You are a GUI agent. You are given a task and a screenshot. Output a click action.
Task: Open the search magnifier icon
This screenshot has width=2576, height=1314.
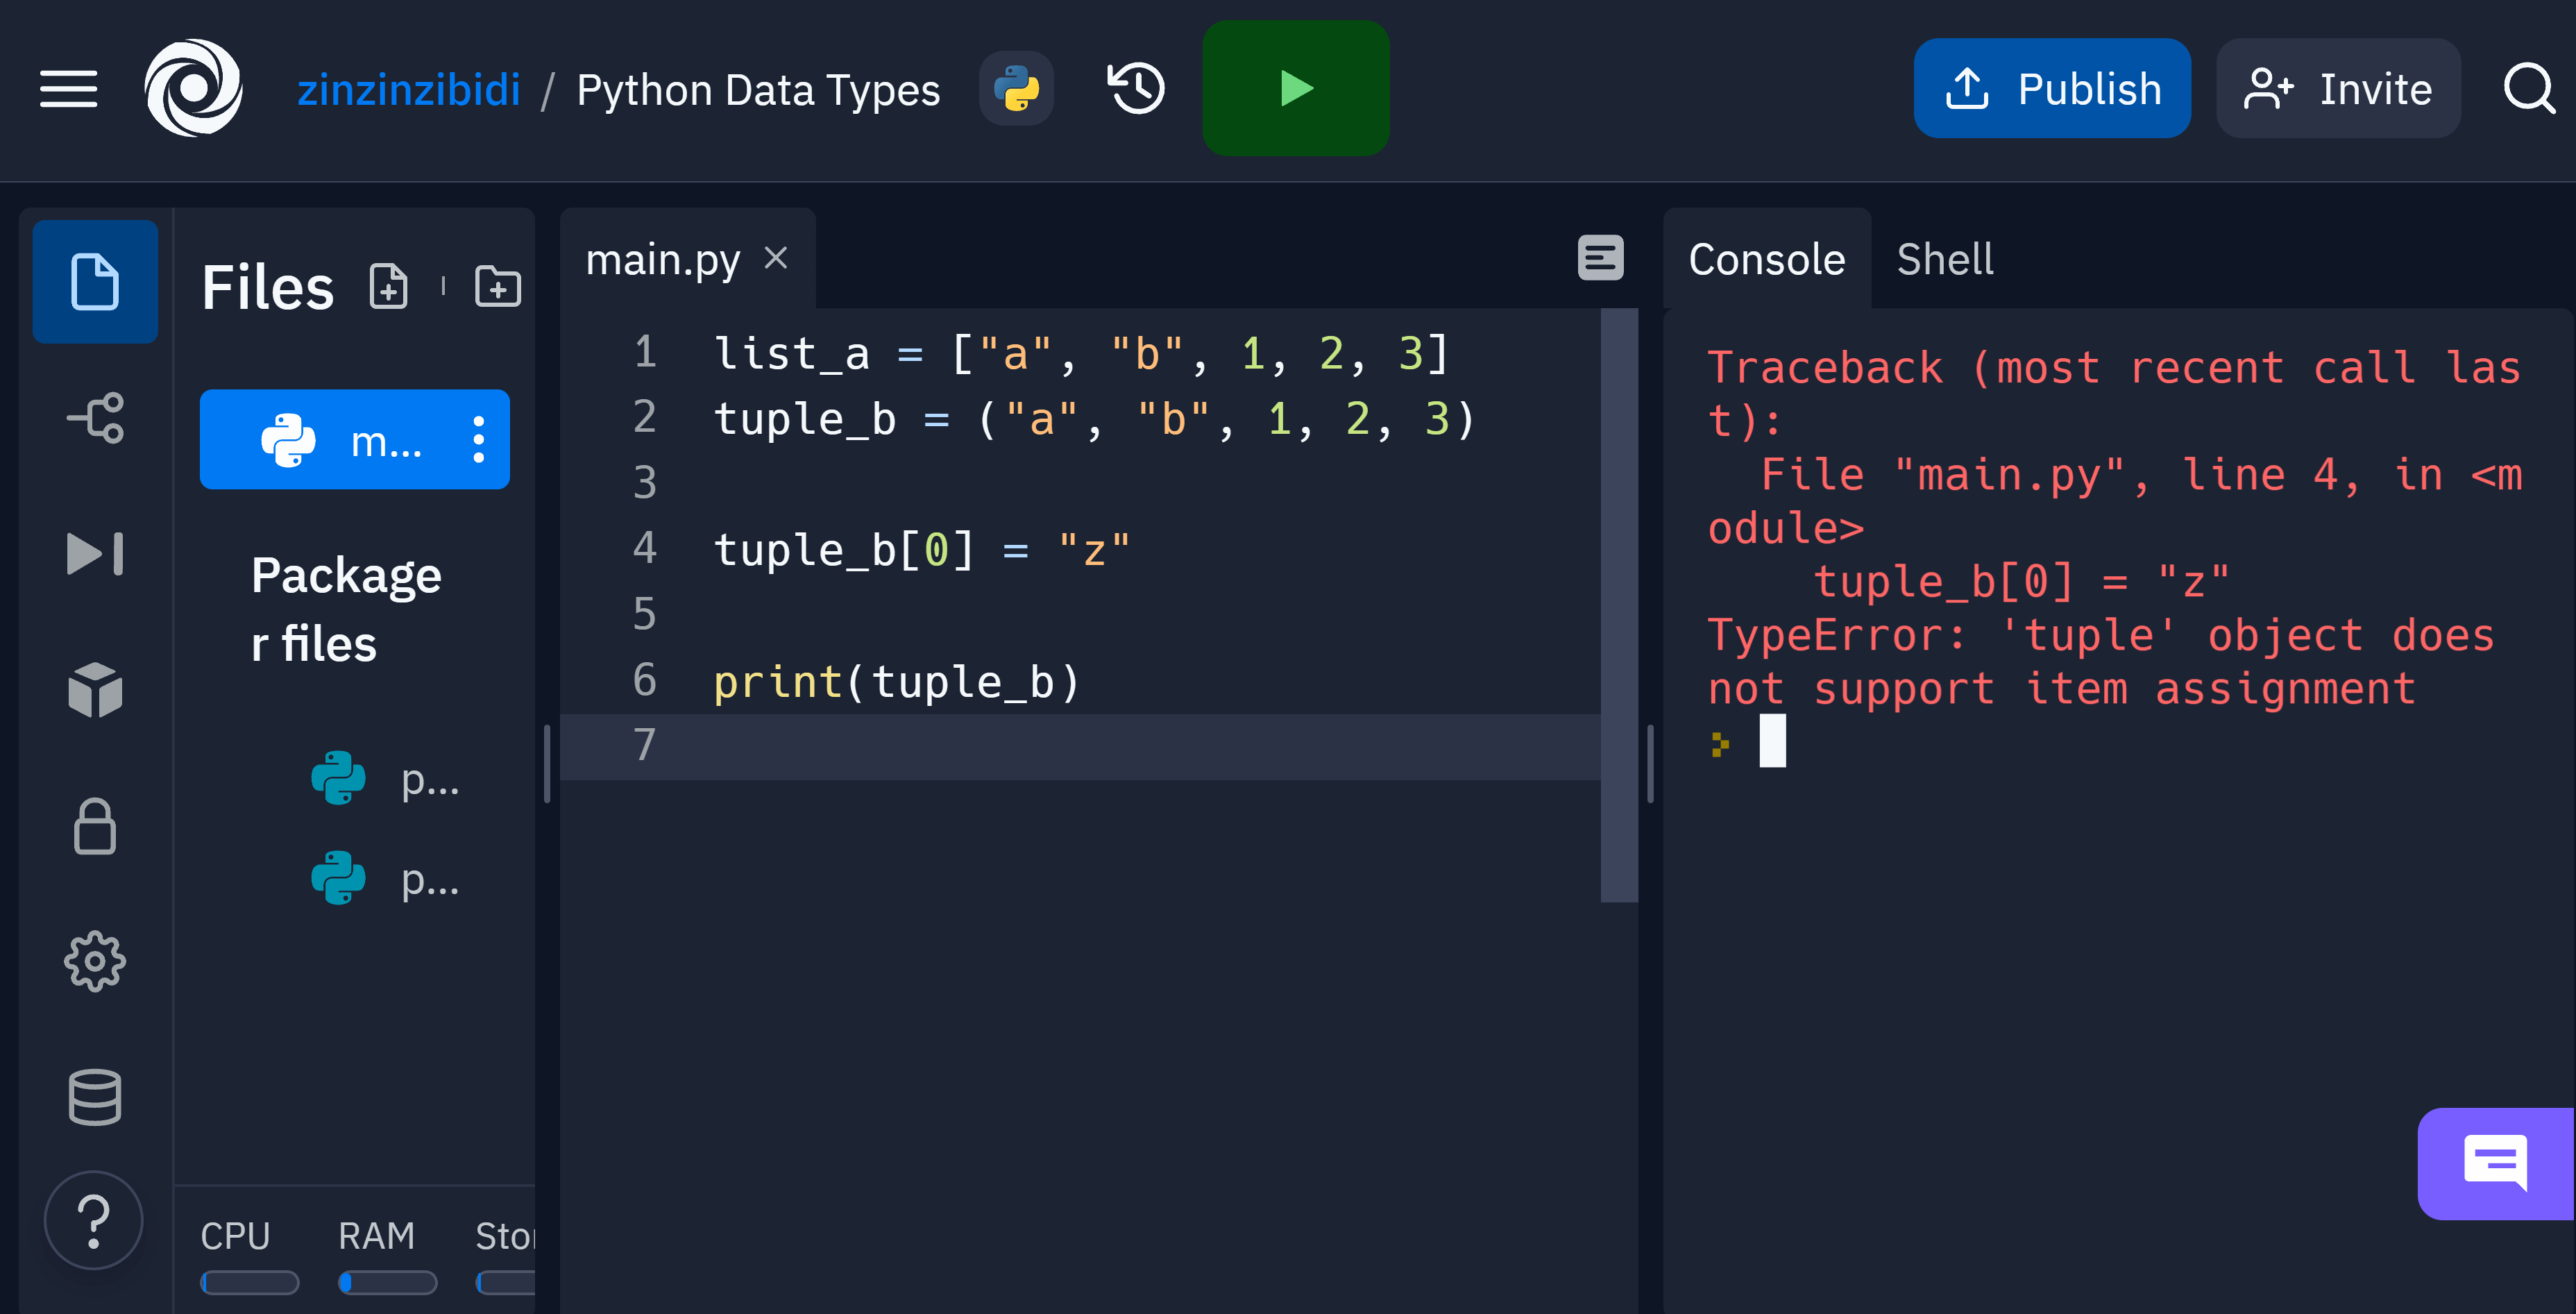coord(2530,88)
